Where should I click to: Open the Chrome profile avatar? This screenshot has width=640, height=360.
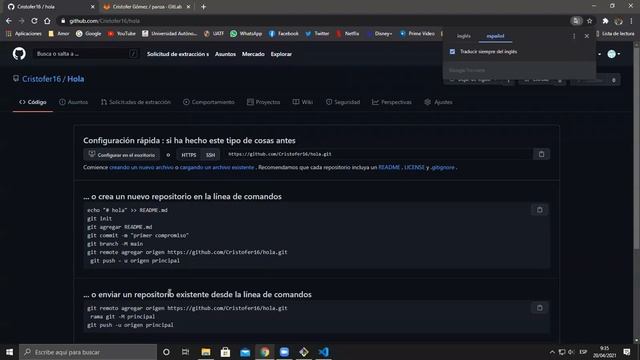click(x=619, y=21)
